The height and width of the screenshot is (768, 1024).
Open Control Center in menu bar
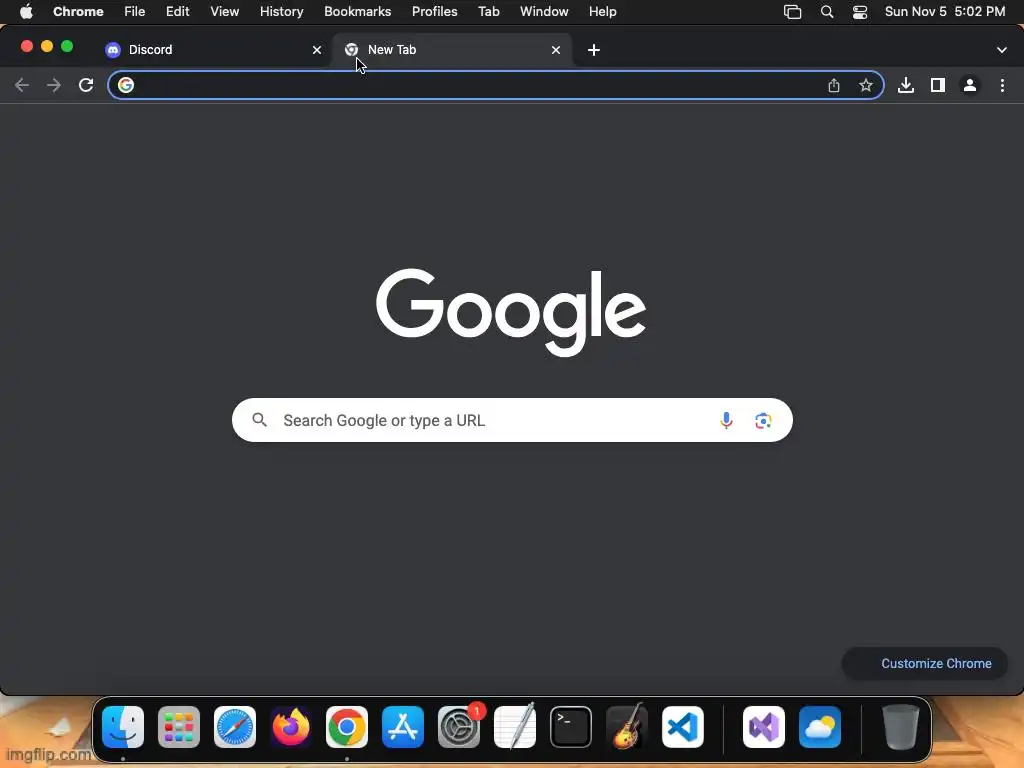point(859,12)
